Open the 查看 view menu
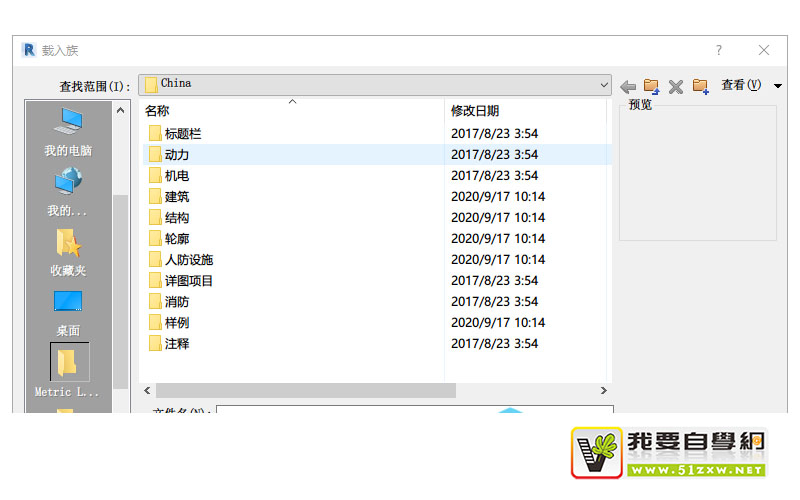The width and height of the screenshot is (800, 500). point(741,86)
